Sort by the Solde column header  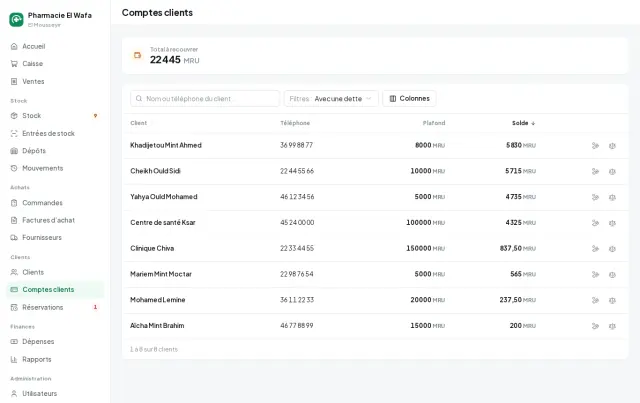[x=524, y=123]
